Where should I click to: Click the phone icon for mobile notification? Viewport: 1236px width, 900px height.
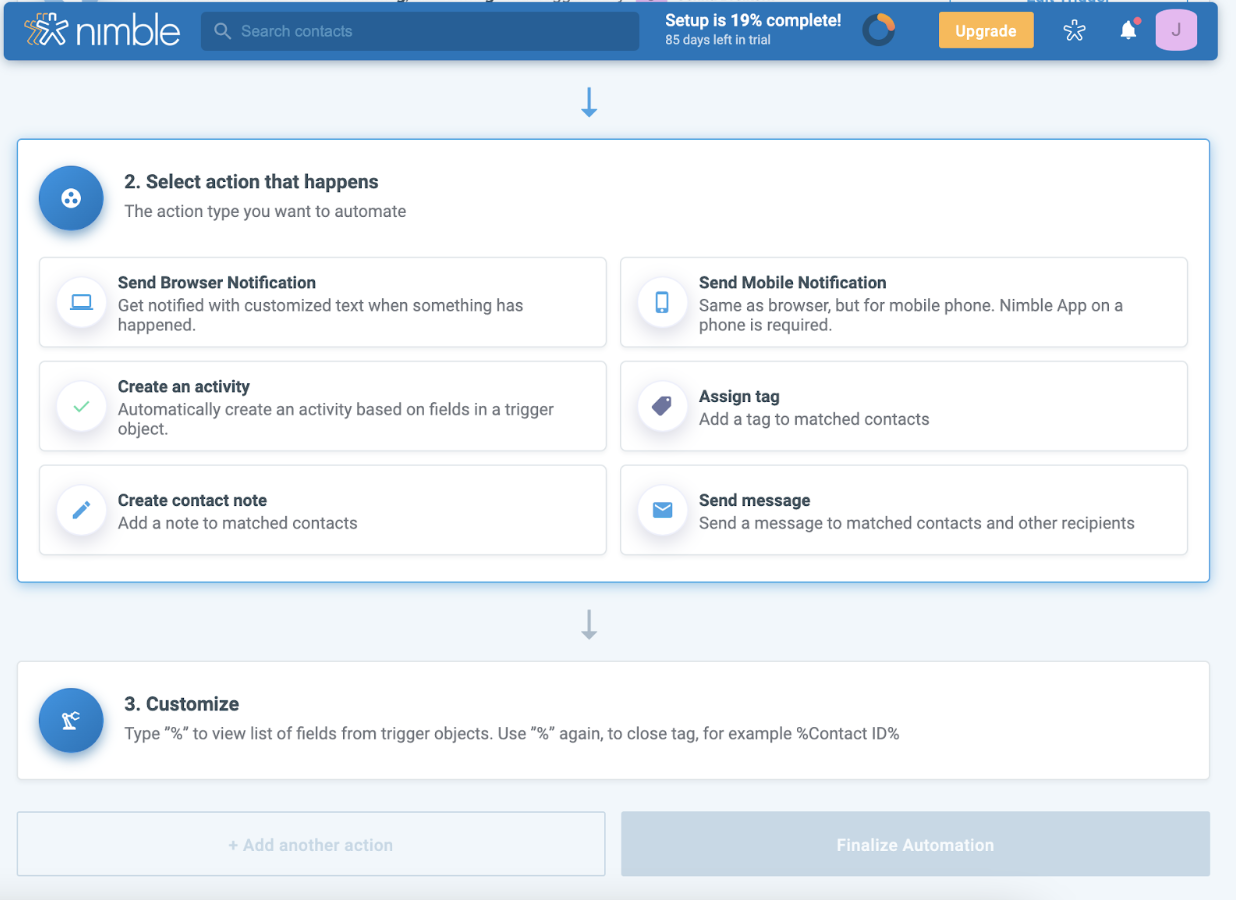662,303
